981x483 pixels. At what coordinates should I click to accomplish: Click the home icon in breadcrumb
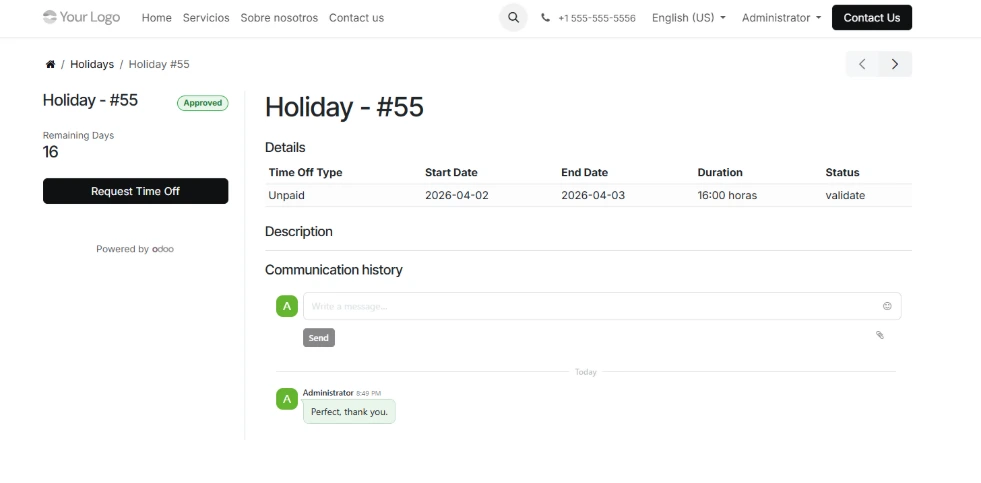50,64
